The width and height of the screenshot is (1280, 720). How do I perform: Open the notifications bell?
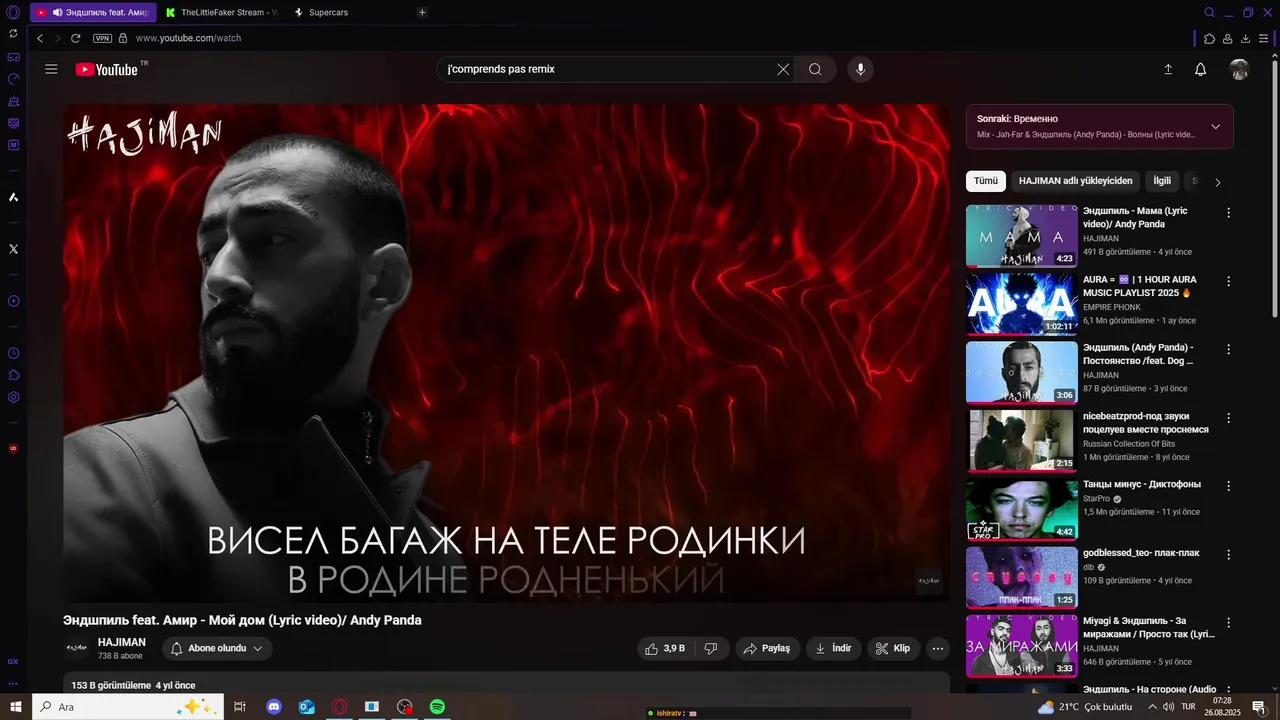(1201, 69)
